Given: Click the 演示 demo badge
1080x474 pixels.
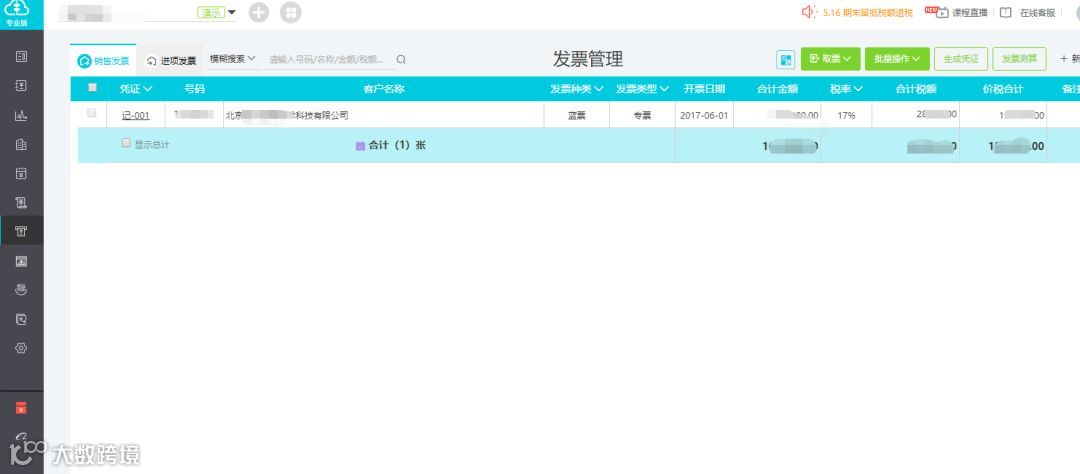Looking at the screenshot, I should click(211, 12).
